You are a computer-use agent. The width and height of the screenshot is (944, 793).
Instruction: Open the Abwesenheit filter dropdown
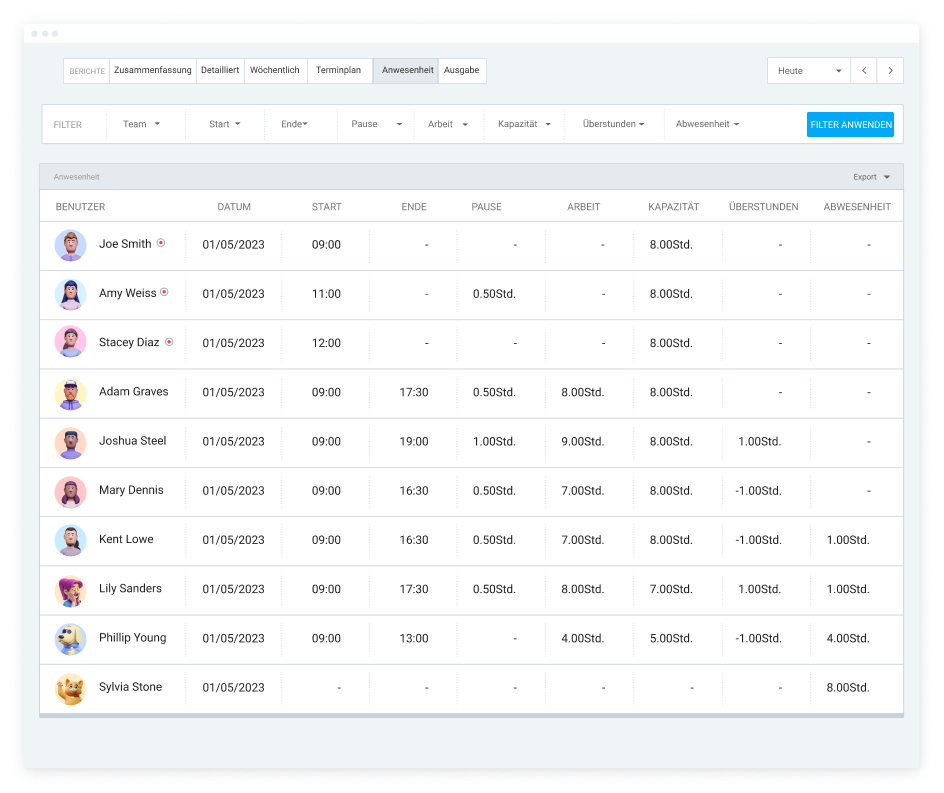click(x=707, y=124)
